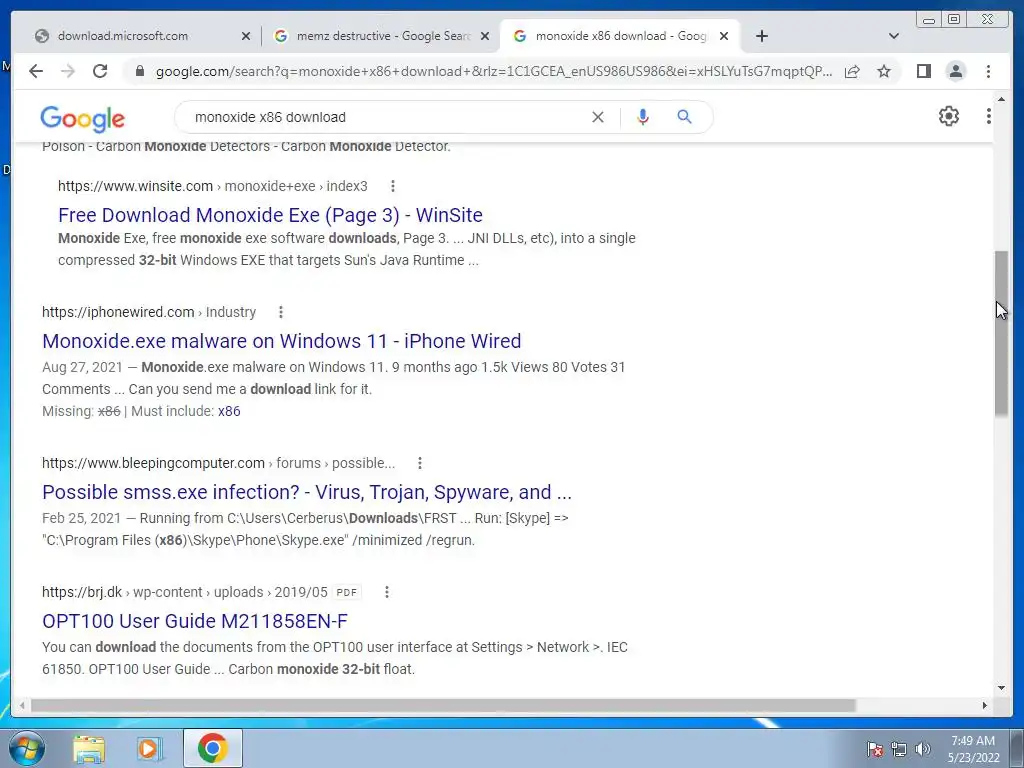Viewport: 1024px width, 768px height.
Task: Close the monoxide x86 download tab
Action: coord(724,36)
